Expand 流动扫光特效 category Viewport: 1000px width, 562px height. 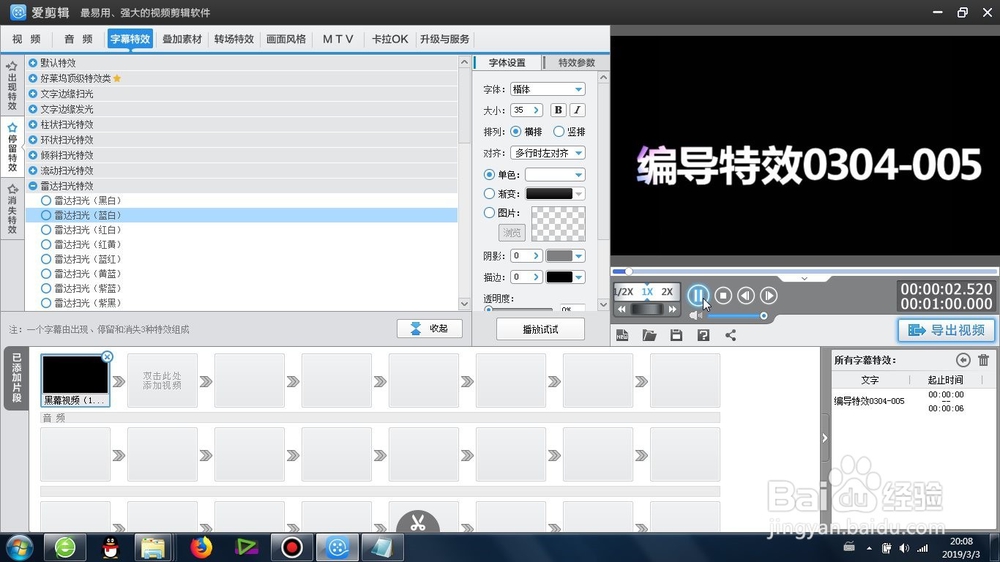pyautogui.click(x=33, y=170)
